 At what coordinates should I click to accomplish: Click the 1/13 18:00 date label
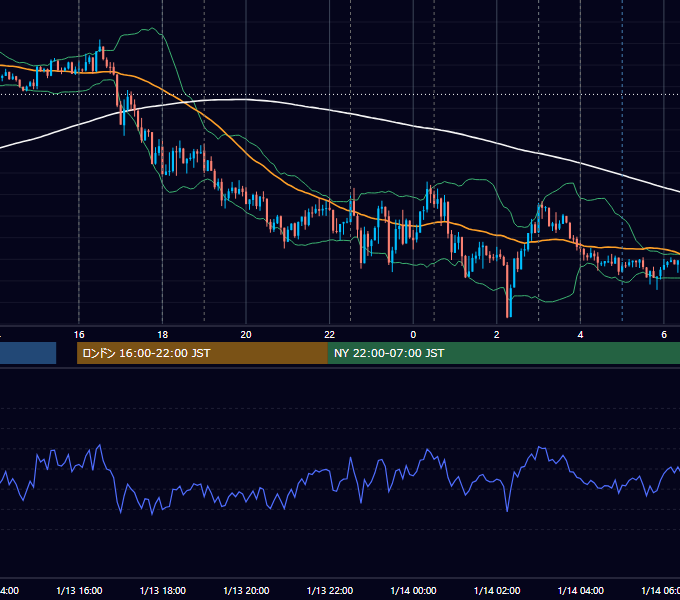pyautogui.click(x=163, y=591)
